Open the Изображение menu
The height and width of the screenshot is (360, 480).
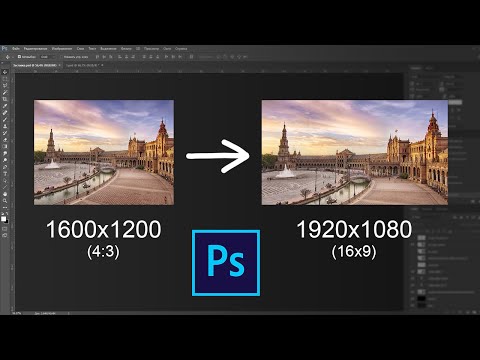[x=62, y=49]
